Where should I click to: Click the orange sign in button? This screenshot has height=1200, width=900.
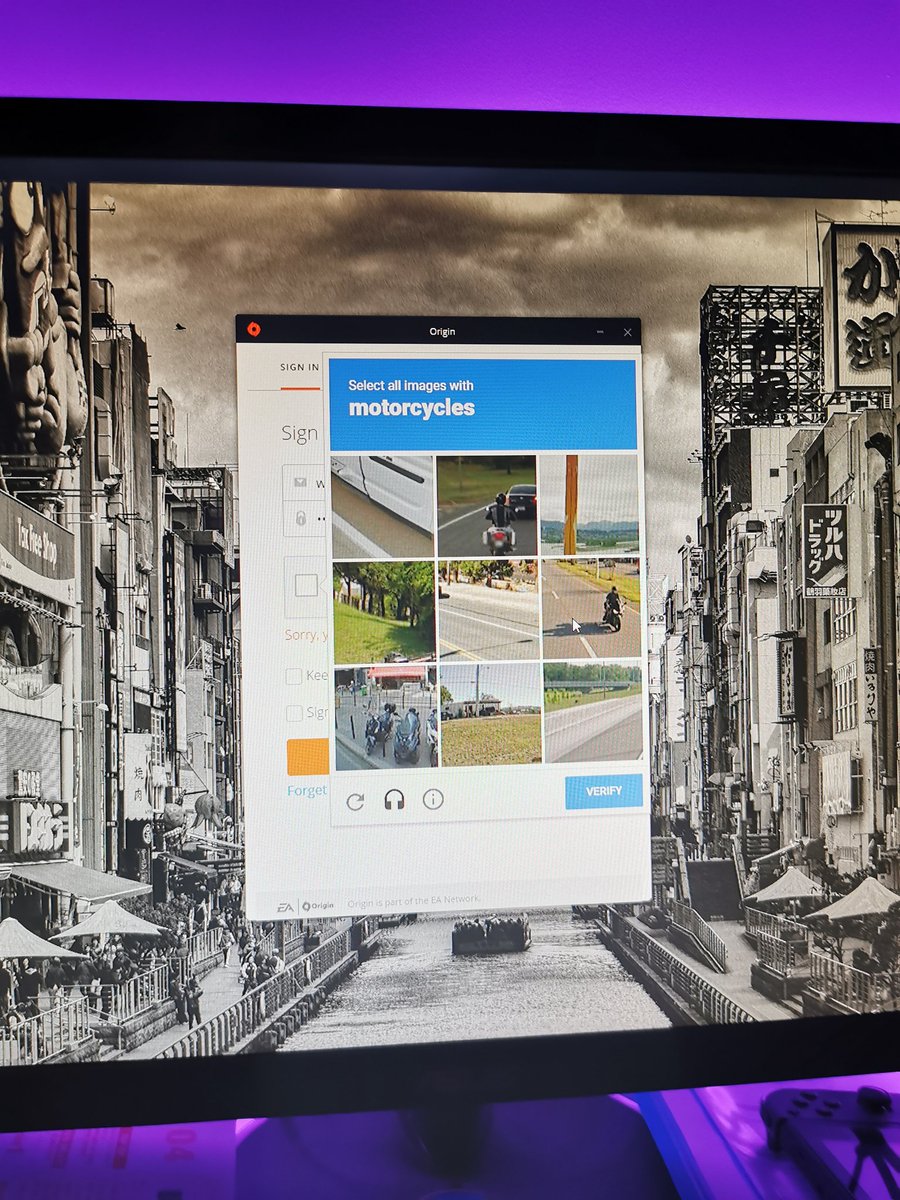click(x=307, y=757)
